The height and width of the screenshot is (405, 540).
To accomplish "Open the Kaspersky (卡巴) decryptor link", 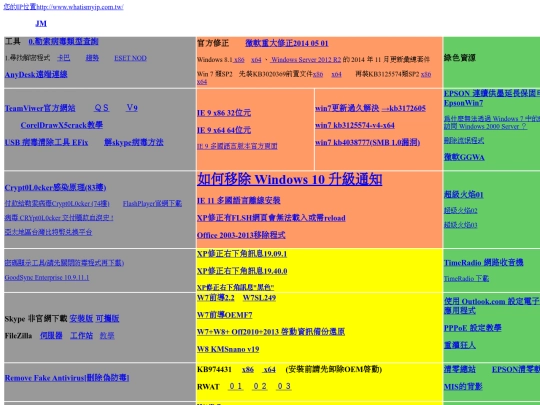I will click(63, 58).
